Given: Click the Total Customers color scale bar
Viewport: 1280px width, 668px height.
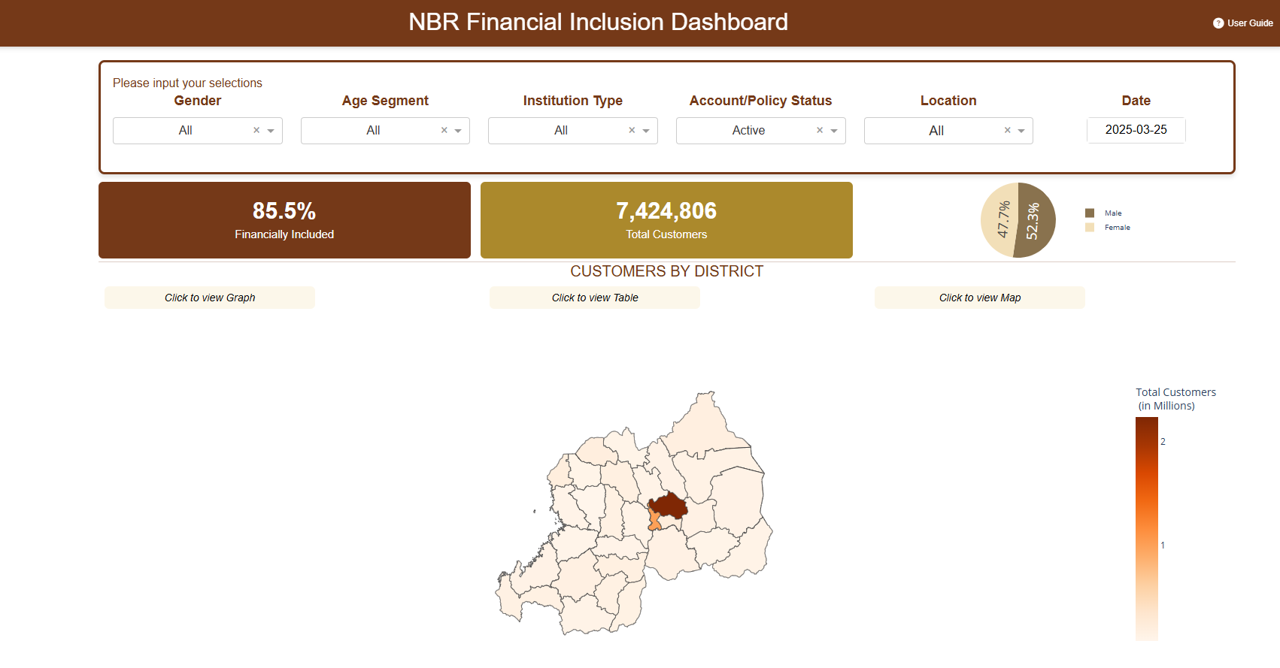Looking at the screenshot, I should (1146, 528).
